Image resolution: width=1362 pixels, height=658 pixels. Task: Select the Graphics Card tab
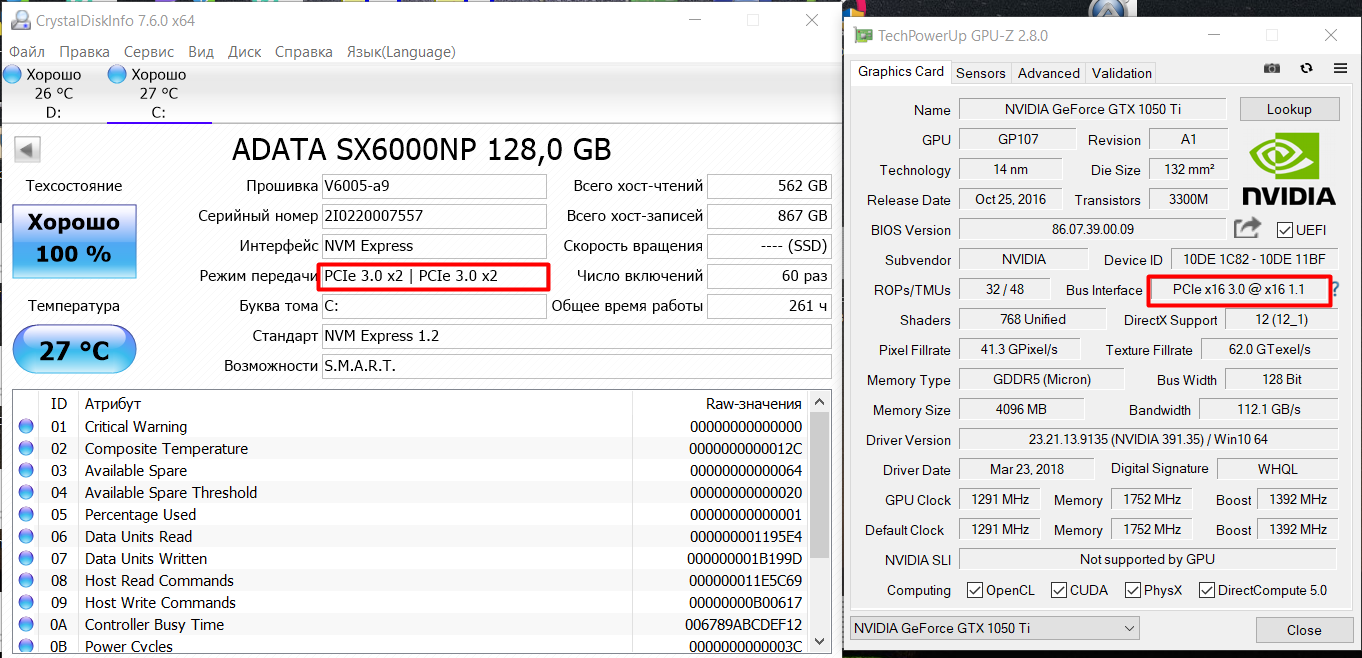point(901,71)
